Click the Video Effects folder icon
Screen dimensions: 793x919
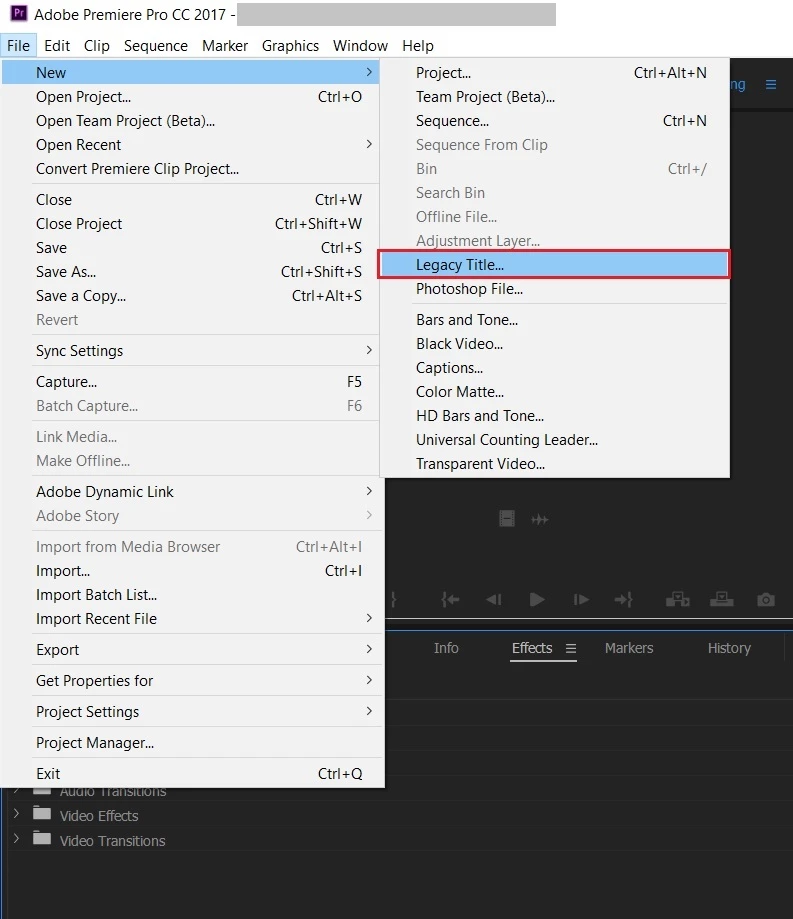42,813
